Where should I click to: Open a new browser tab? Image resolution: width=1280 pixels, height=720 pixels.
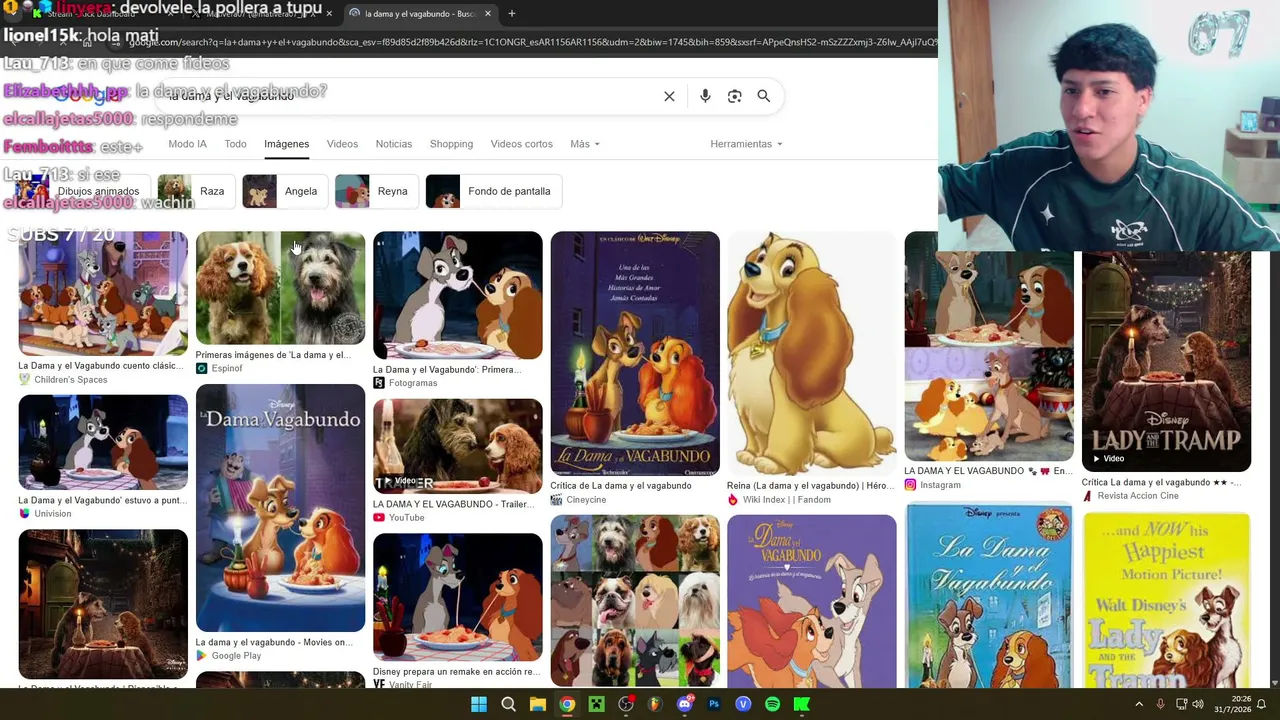(x=512, y=14)
